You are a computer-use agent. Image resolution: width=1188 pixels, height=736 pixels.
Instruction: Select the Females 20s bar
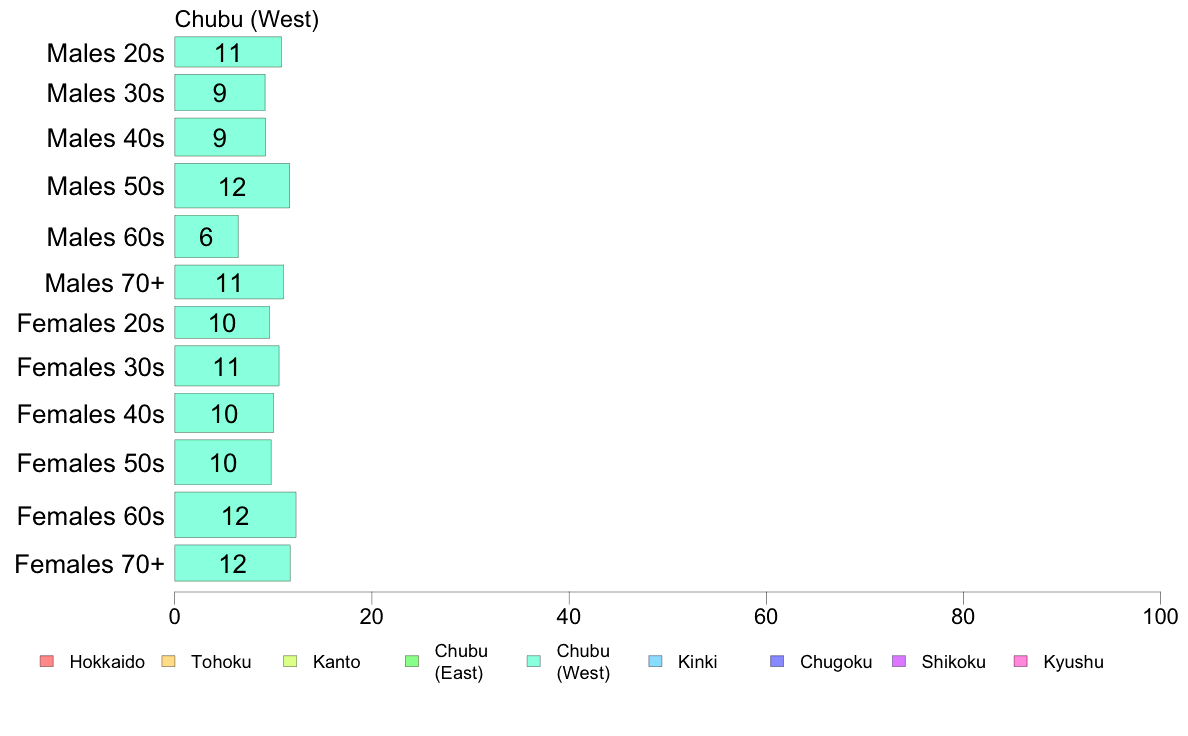(222, 323)
